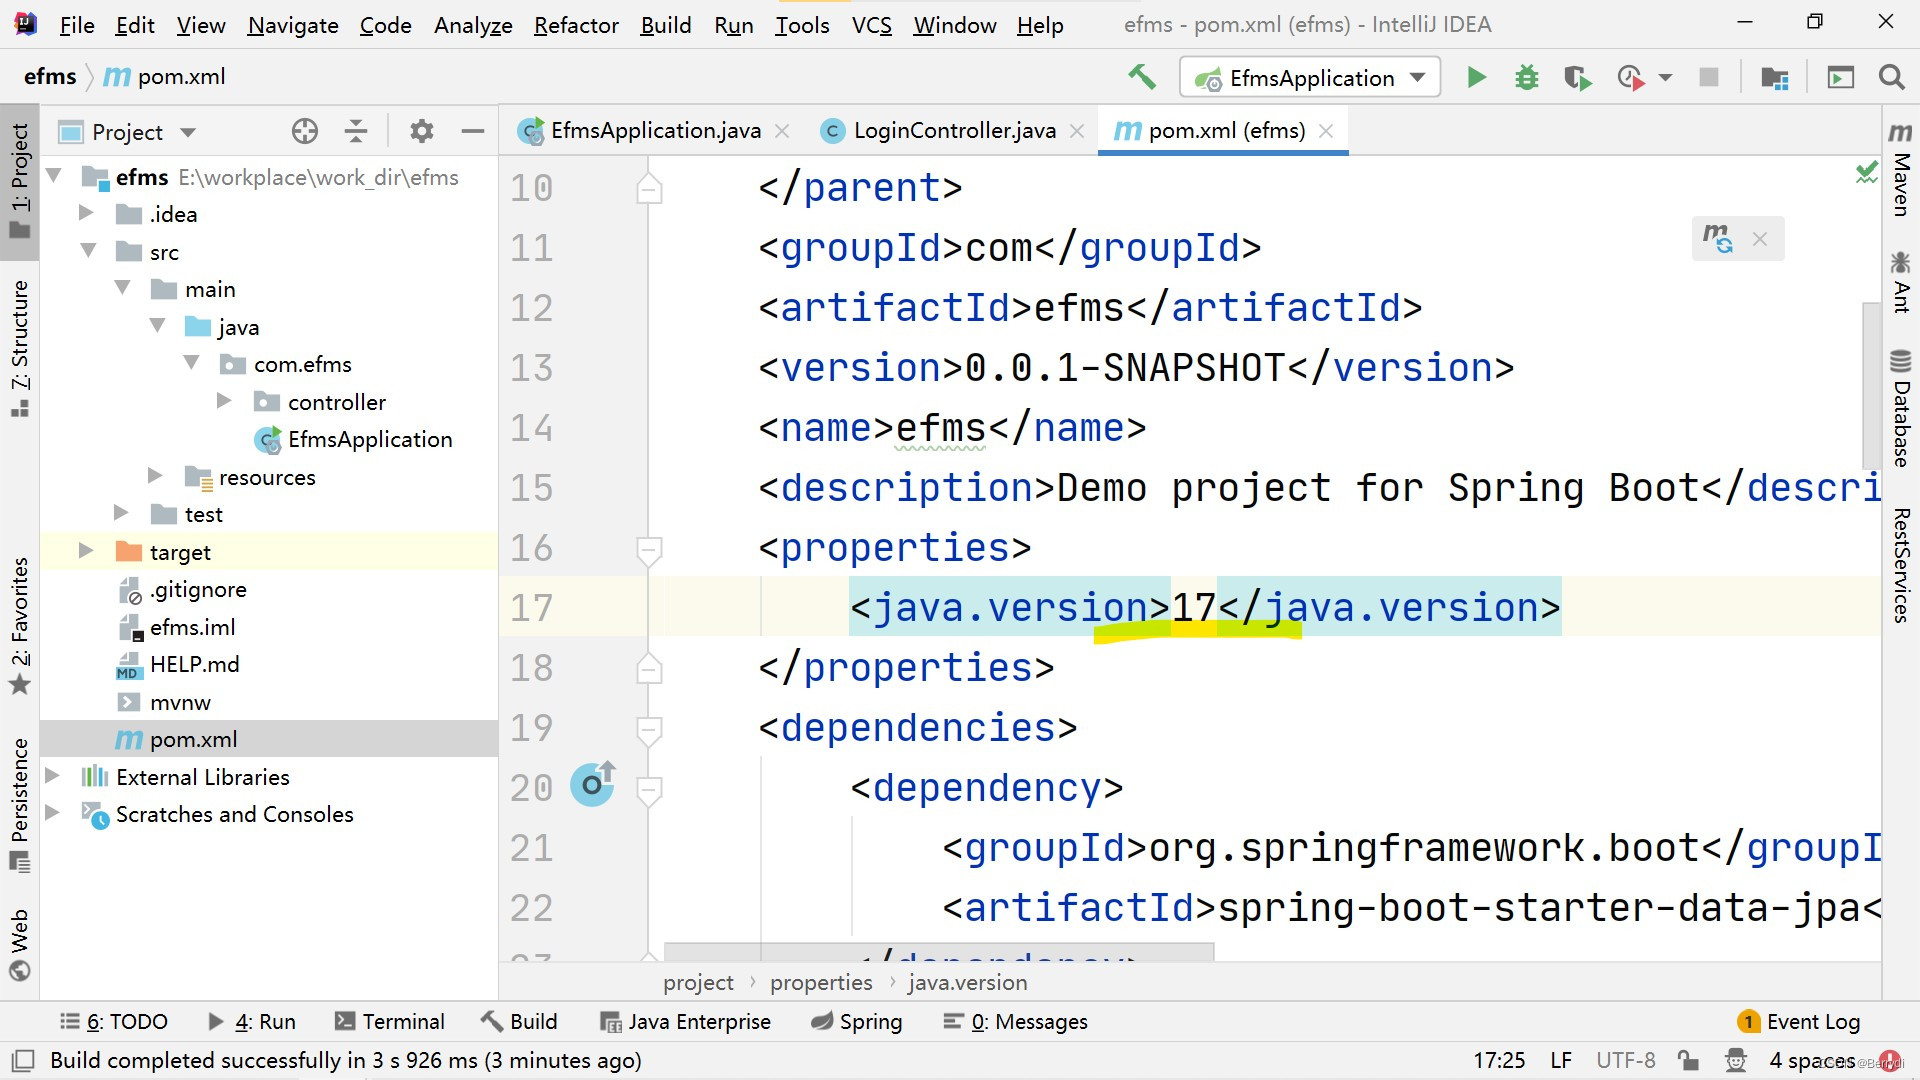
Task: Open Project panel settings gear icon
Action: pyautogui.click(x=421, y=131)
